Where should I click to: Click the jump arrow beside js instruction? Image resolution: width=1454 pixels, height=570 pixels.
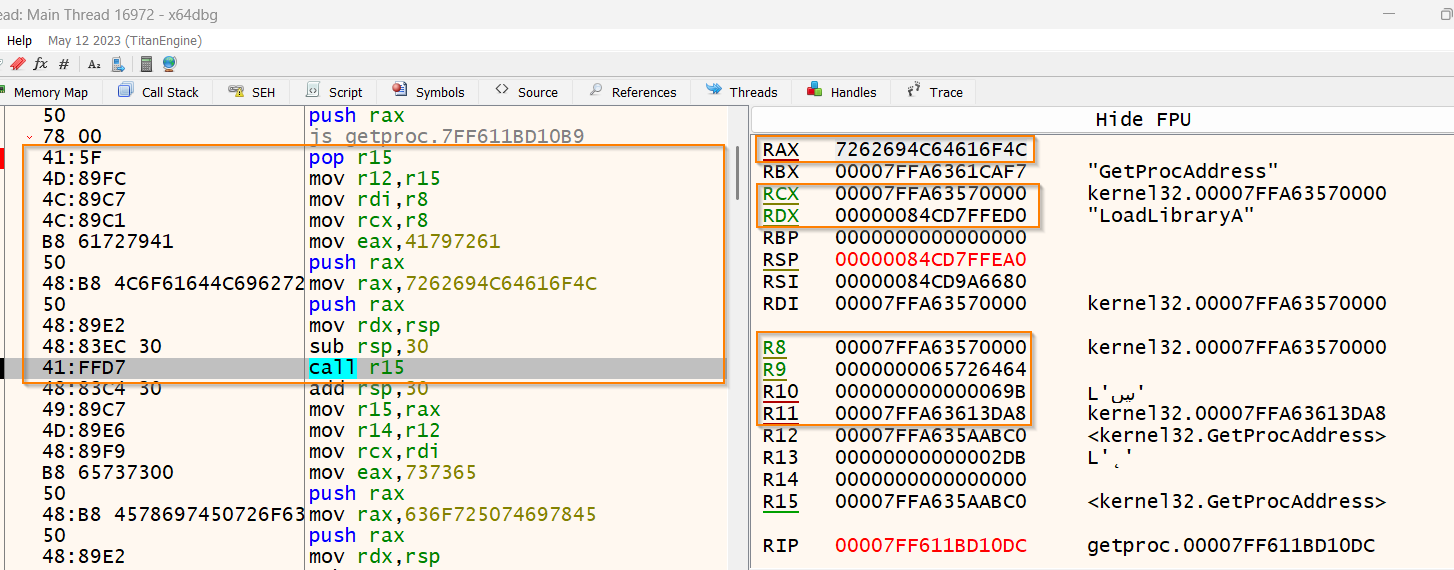(x=31, y=137)
